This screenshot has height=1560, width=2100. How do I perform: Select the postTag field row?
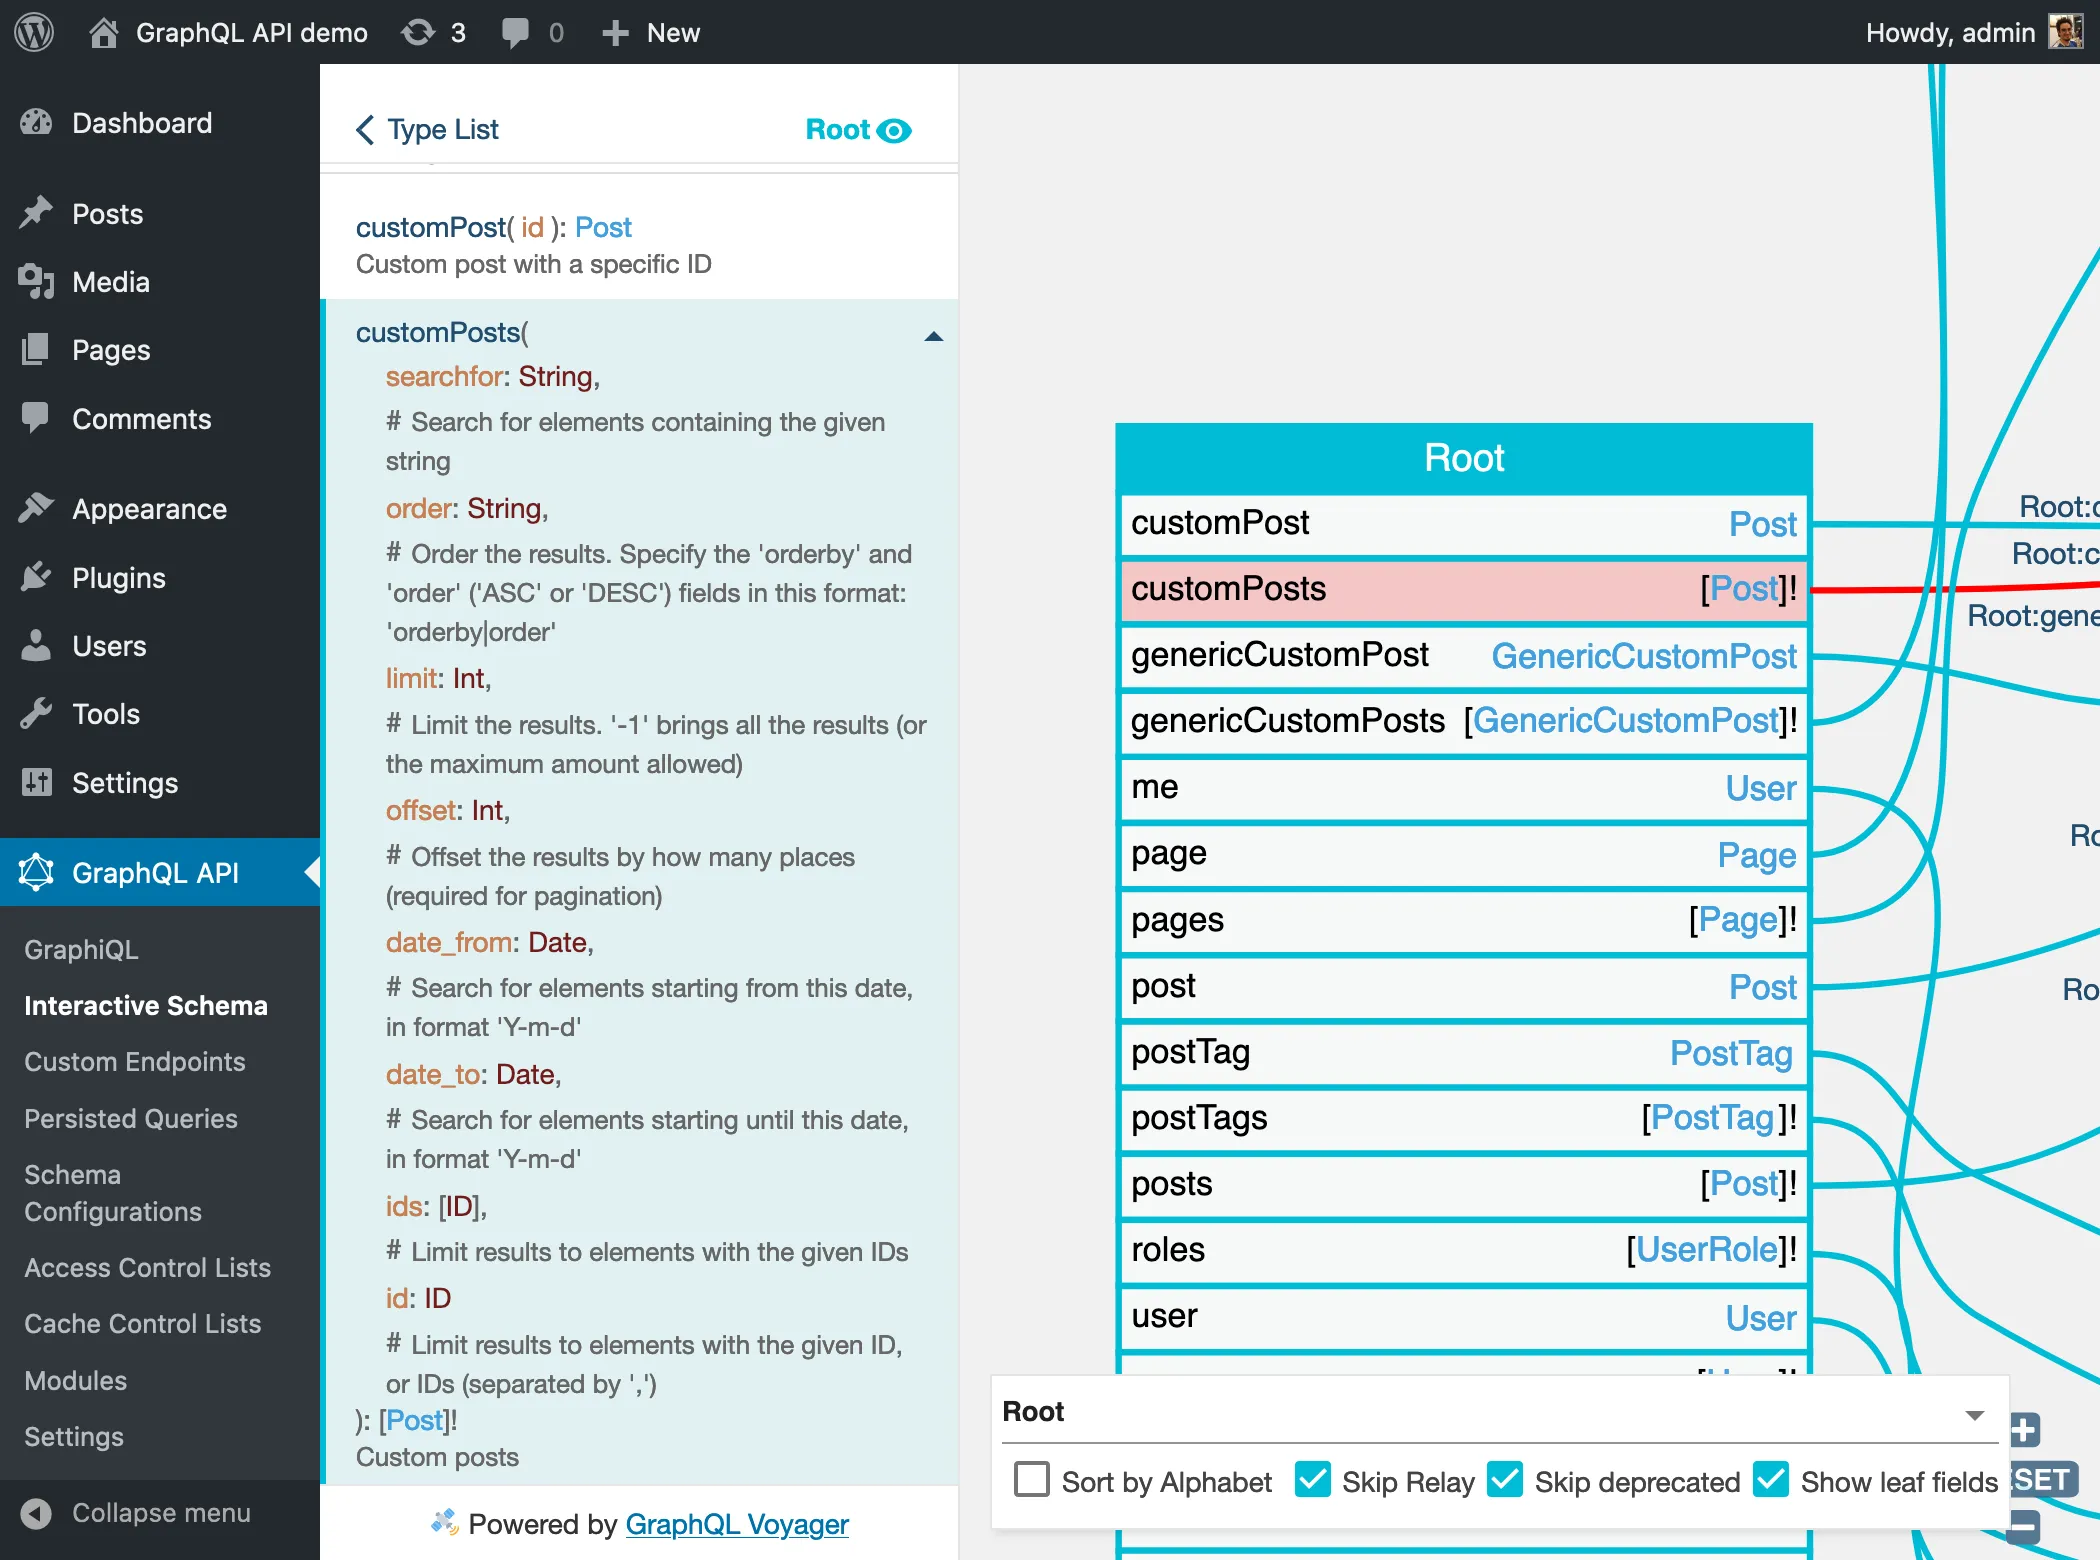tap(1464, 1052)
